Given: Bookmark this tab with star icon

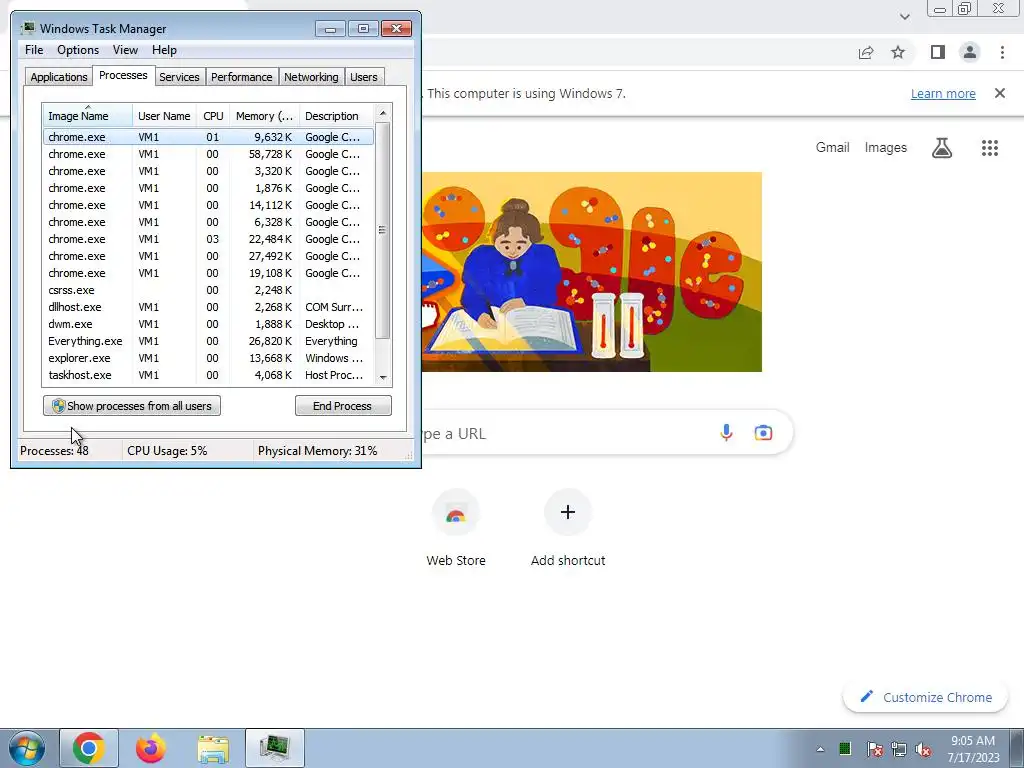Looking at the screenshot, I should point(898,52).
